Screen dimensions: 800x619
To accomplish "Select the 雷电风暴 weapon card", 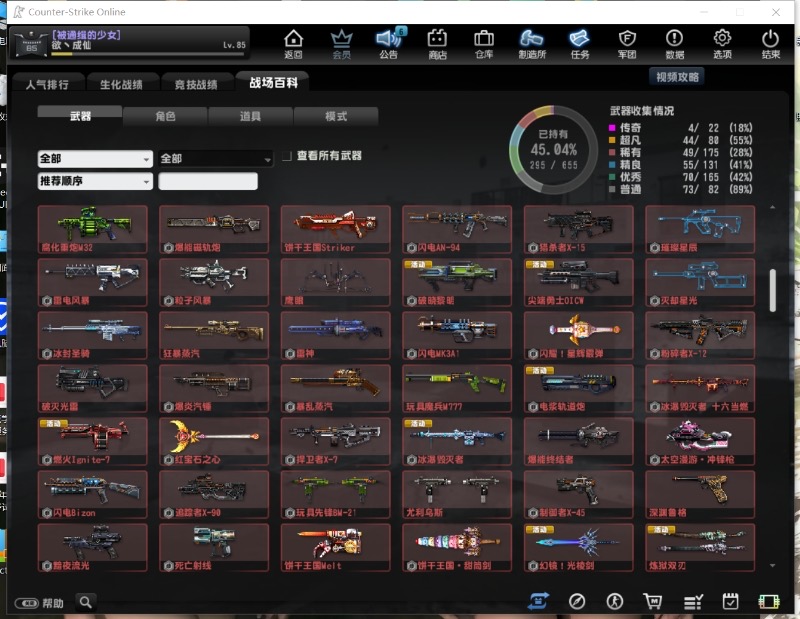I will (x=92, y=282).
